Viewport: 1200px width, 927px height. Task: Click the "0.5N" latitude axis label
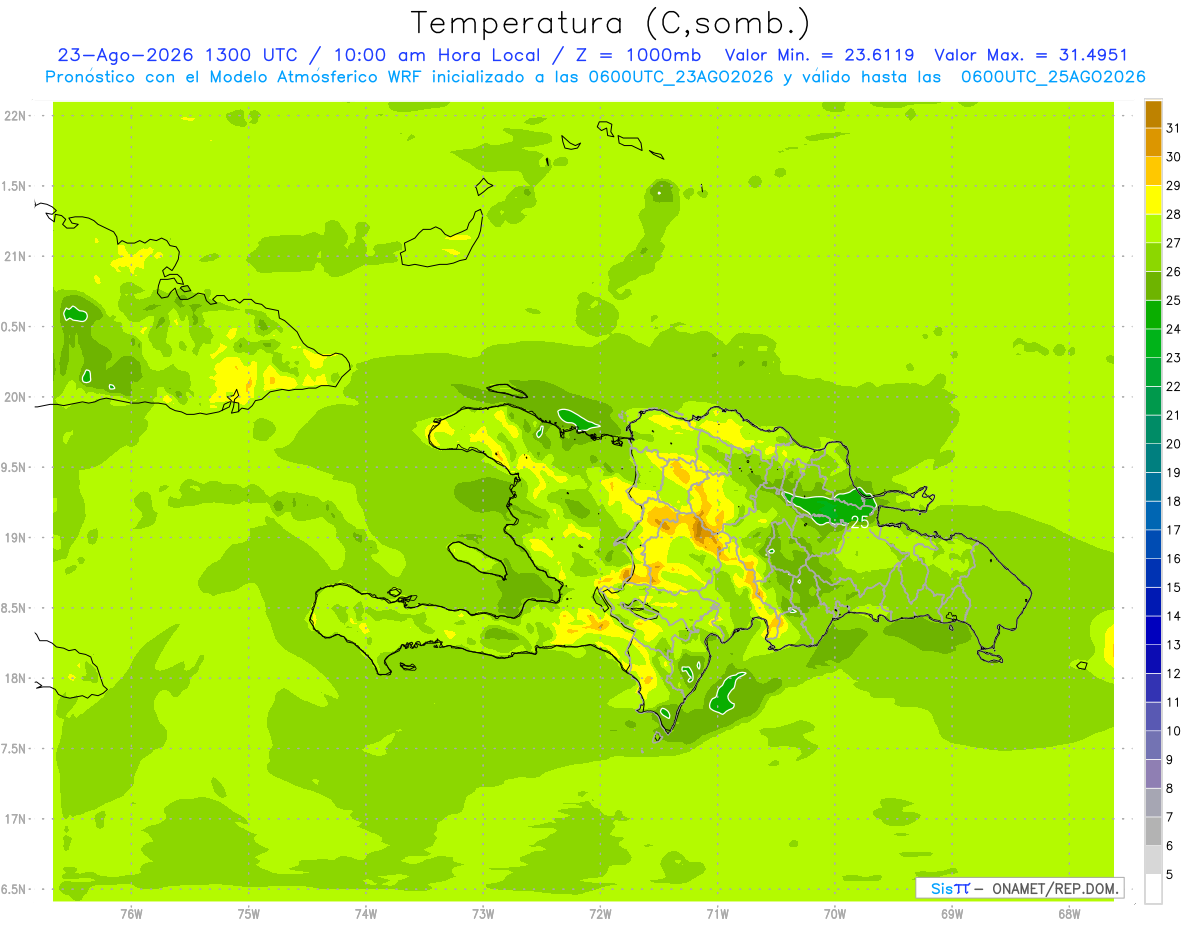tap(14, 327)
